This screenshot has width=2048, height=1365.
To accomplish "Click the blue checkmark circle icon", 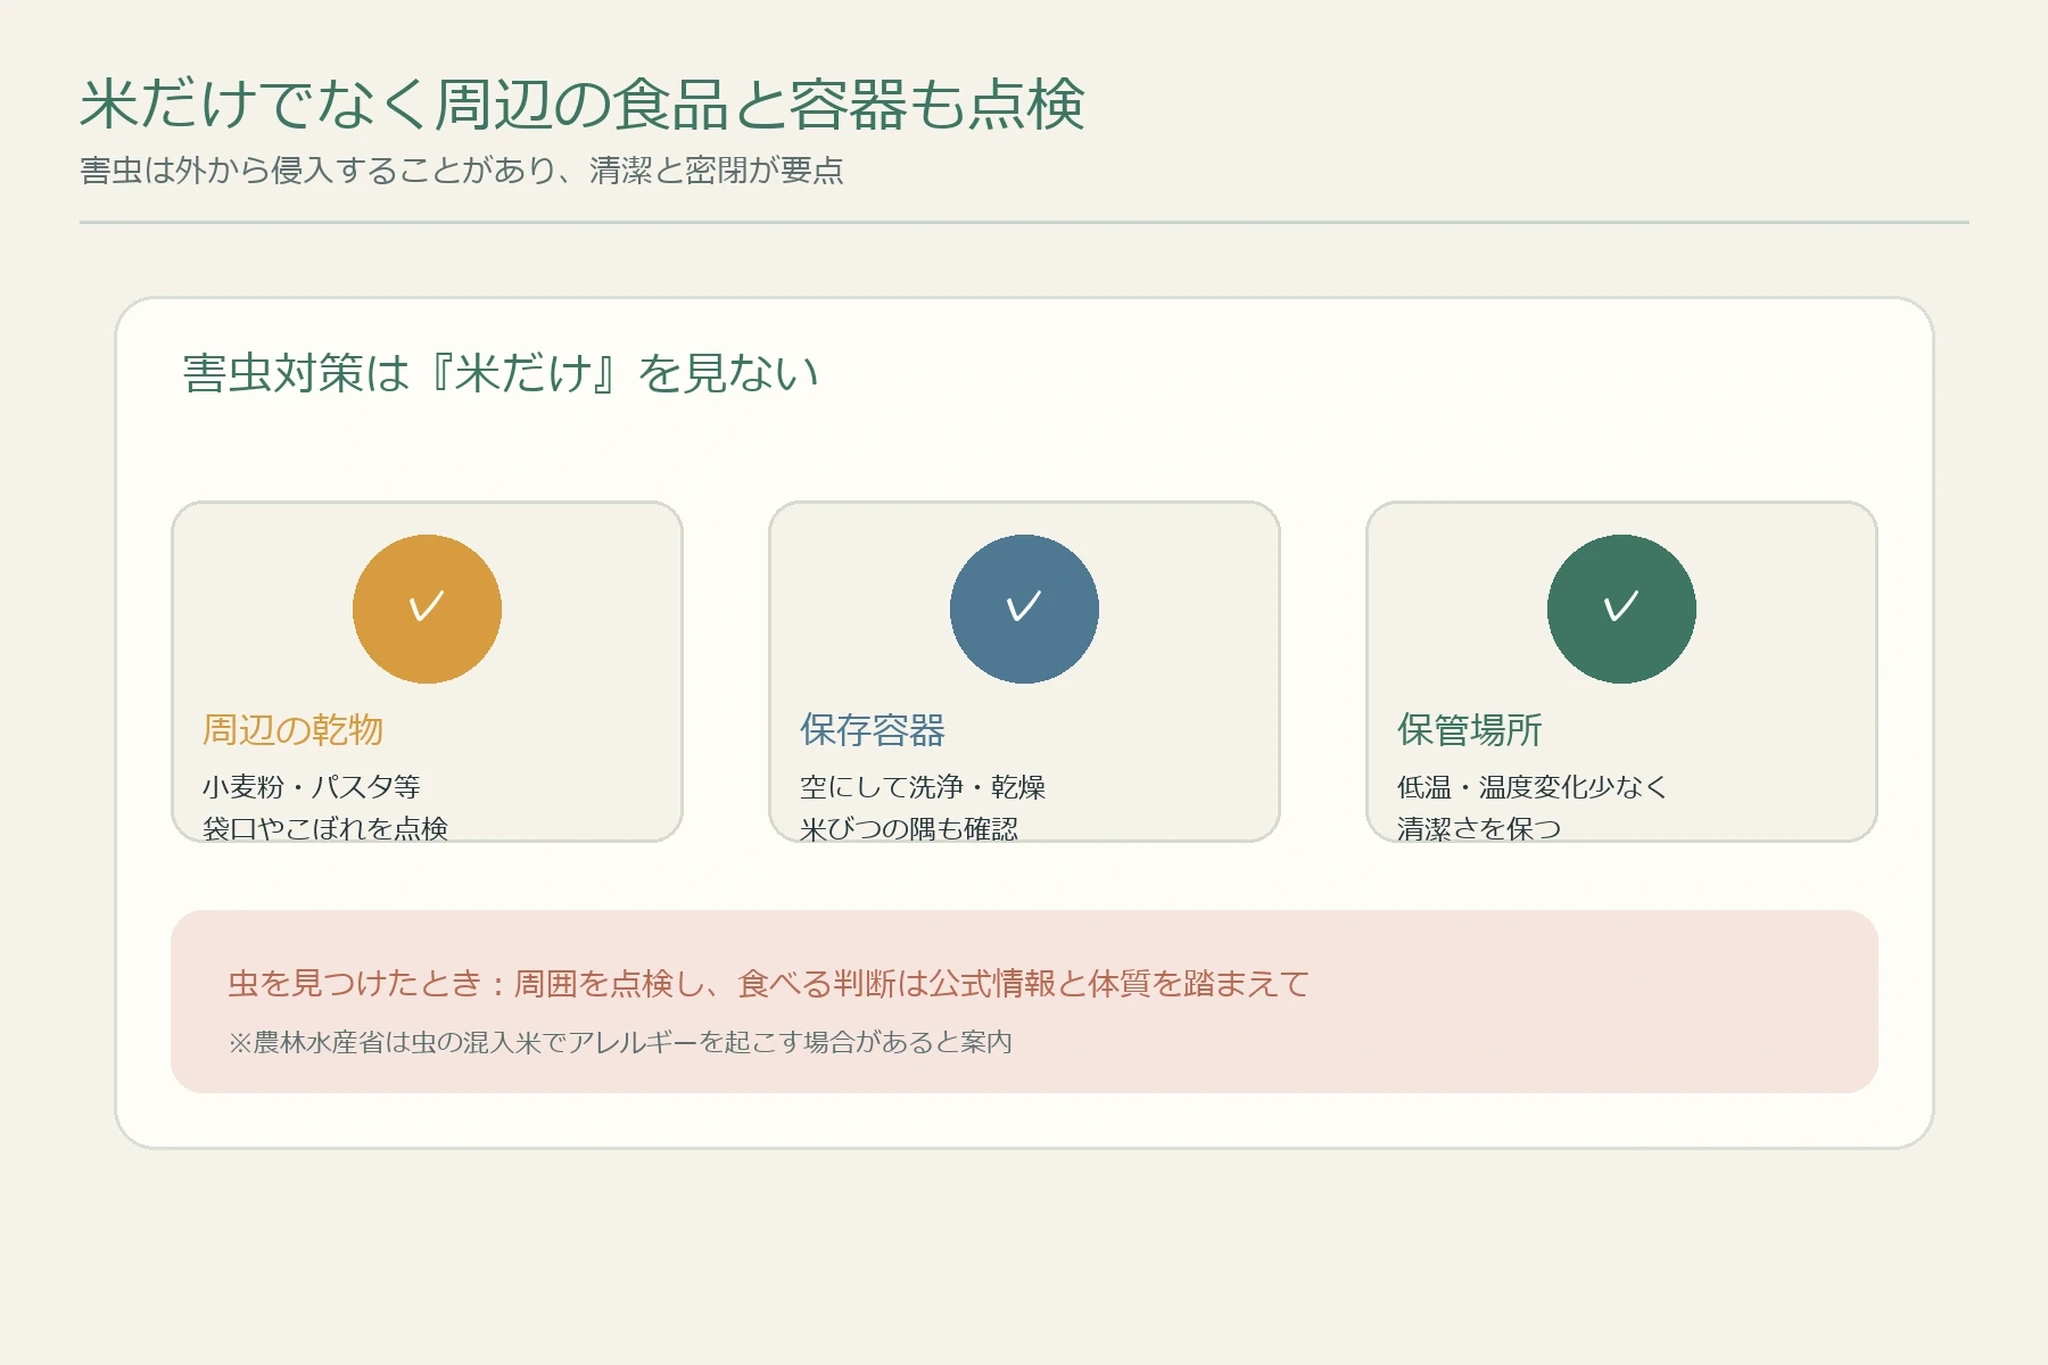I will (x=1024, y=609).
